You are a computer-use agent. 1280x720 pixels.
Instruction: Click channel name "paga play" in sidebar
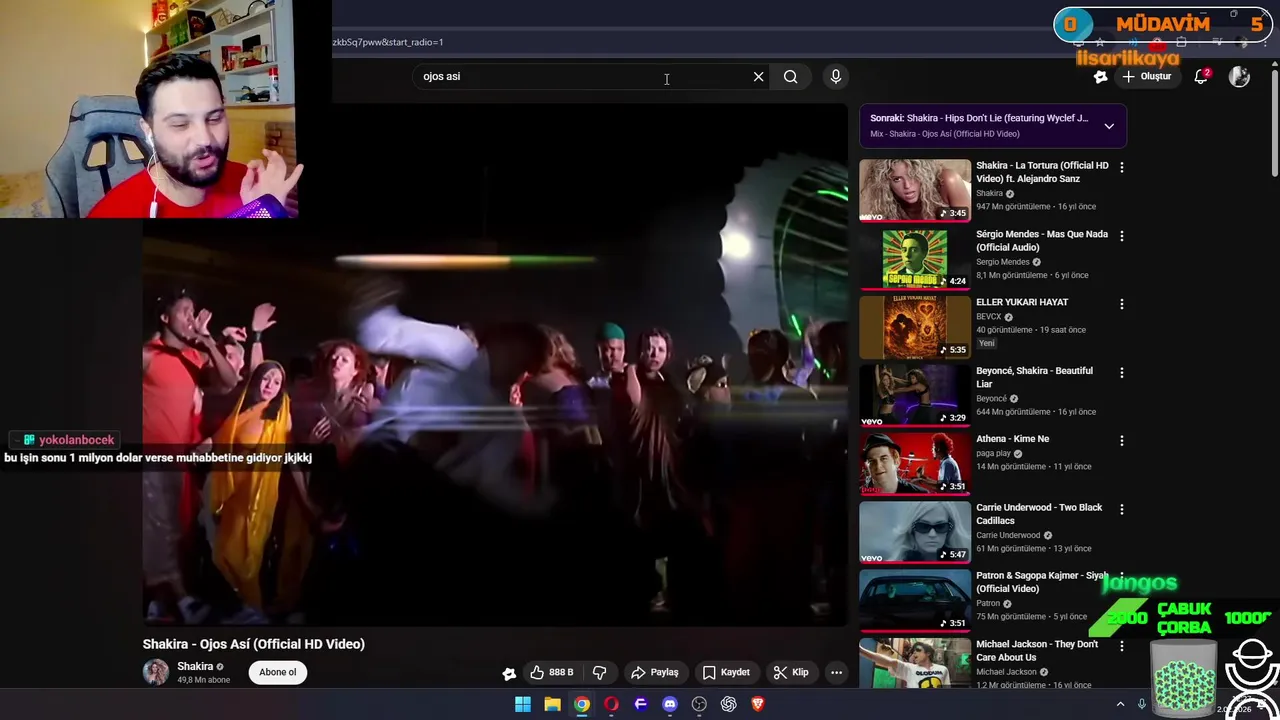point(993,453)
